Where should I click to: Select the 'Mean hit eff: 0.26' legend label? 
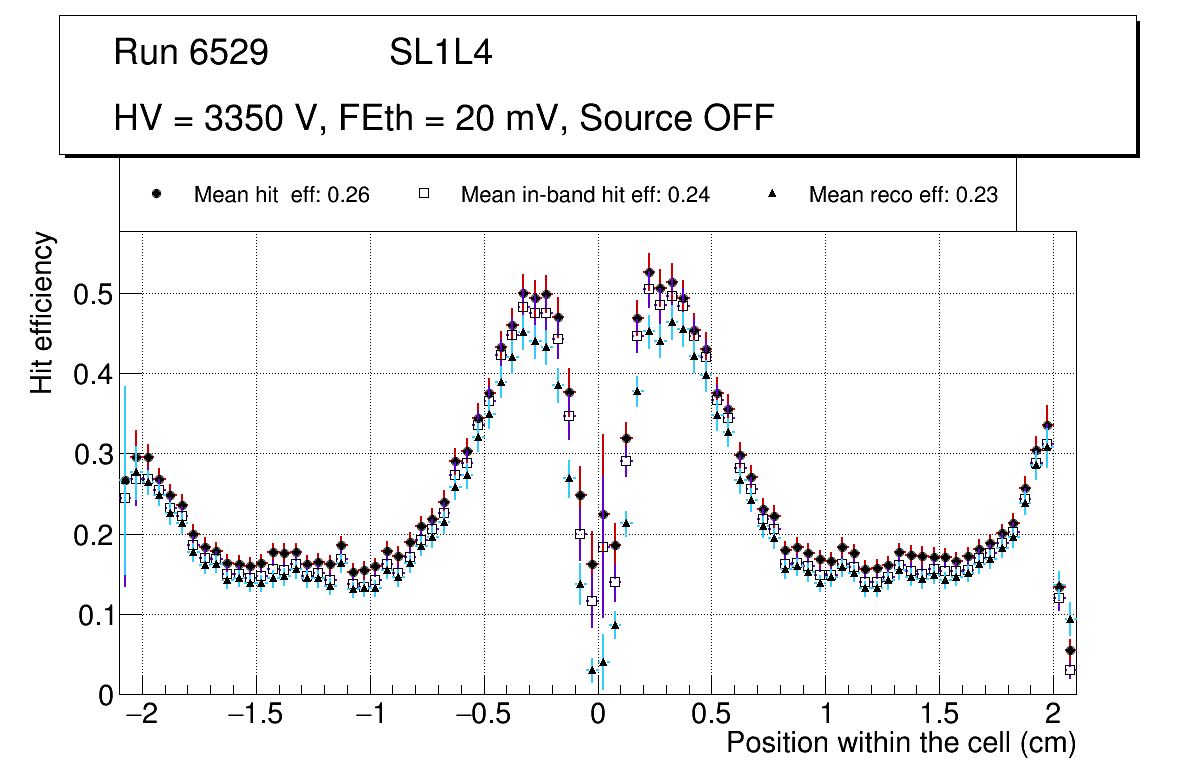coord(281,195)
